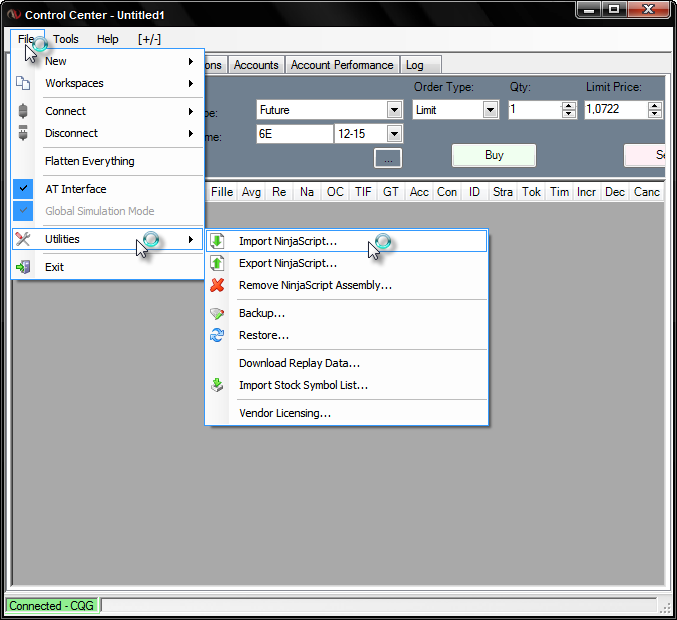The width and height of the screenshot is (677, 620).
Task: Click the Workspaces pages icon
Action: (x=23, y=83)
